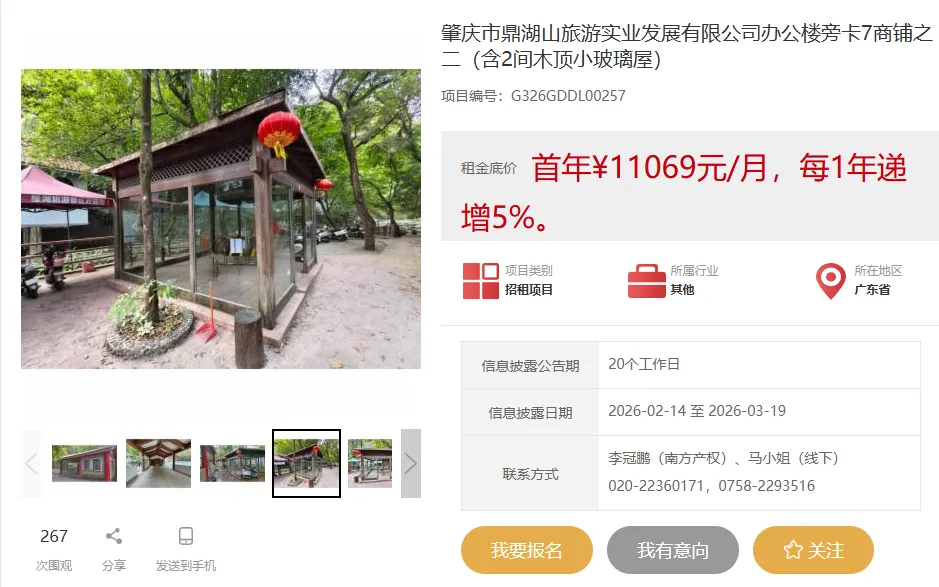Click the red location pin icon
Image resolution: width=939 pixels, height=587 pixels.
pos(831,281)
